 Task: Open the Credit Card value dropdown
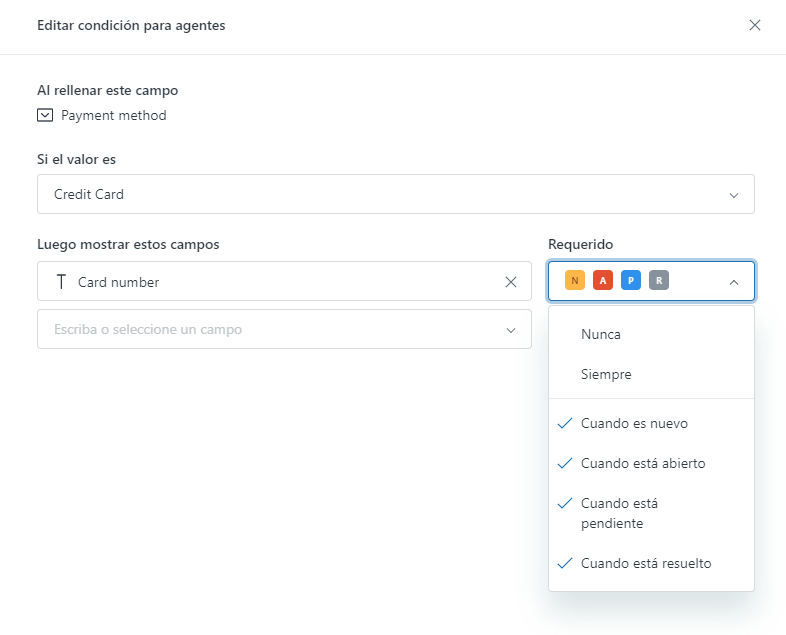tap(395, 194)
